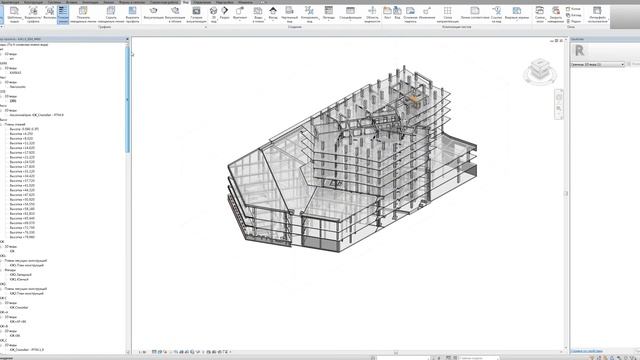Open 3D View (3D вид) dropdown

pyautogui.click(x=213, y=14)
